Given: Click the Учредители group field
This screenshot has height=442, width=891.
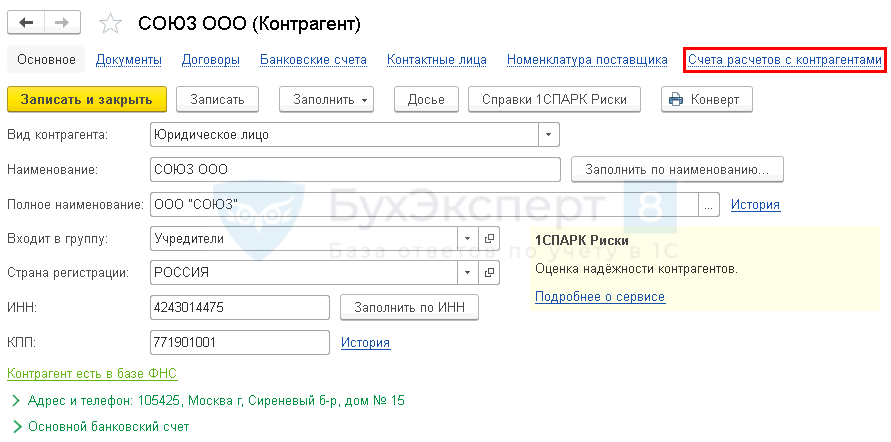Looking at the screenshot, I should [x=304, y=239].
